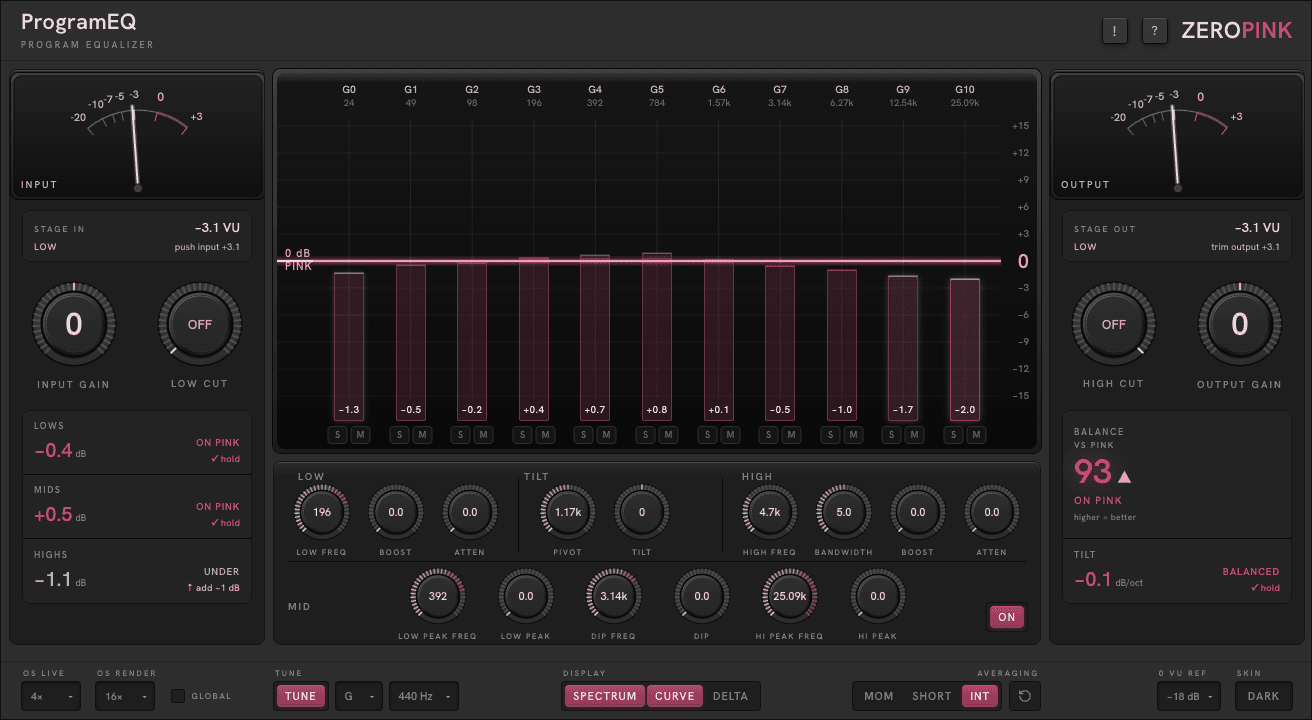Open the 0 VU REF -18 dB dropdown
Image resolution: width=1312 pixels, height=720 pixels.
1190,696
